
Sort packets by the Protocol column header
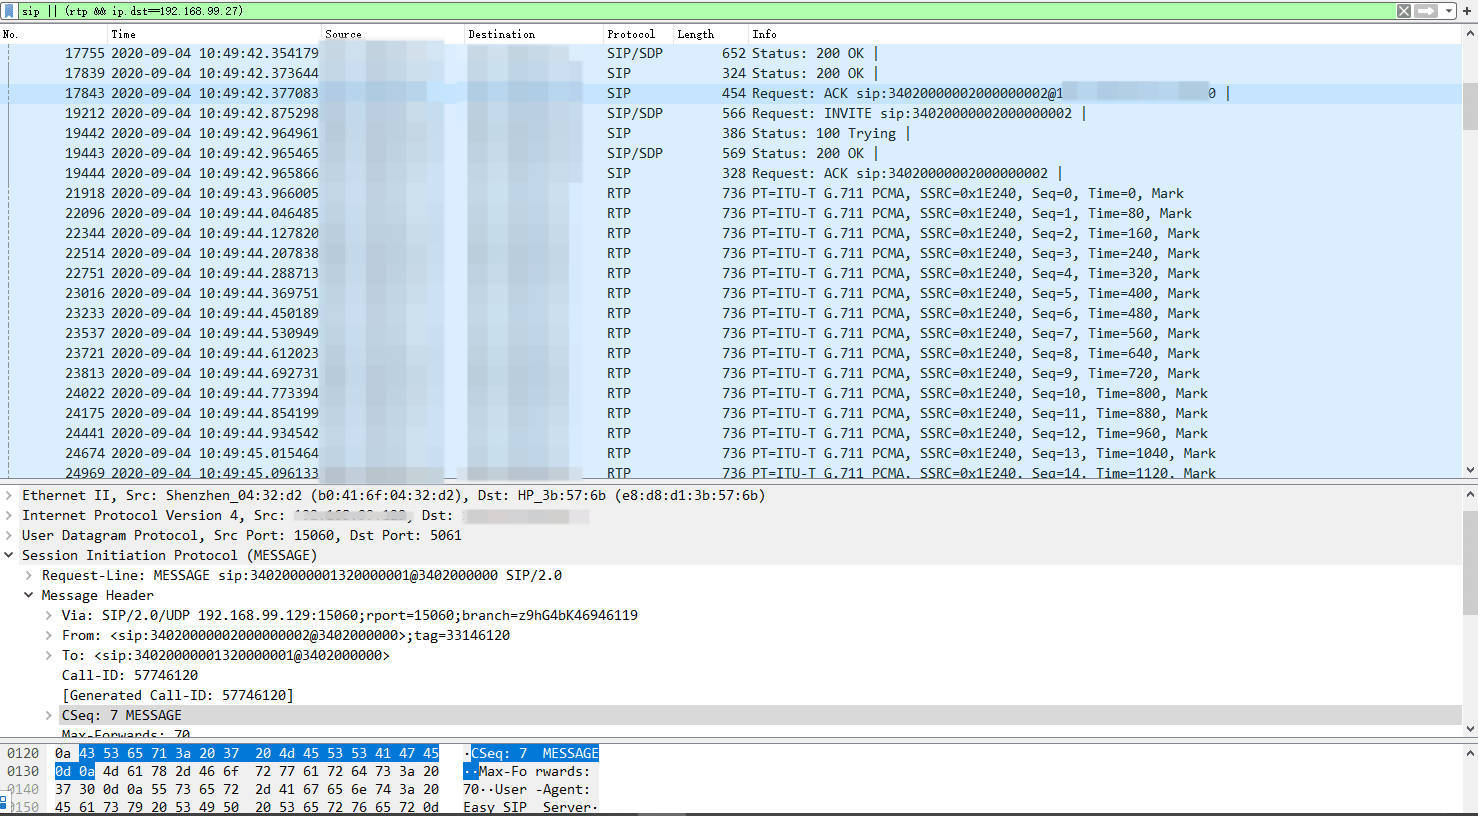tap(638, 34)
